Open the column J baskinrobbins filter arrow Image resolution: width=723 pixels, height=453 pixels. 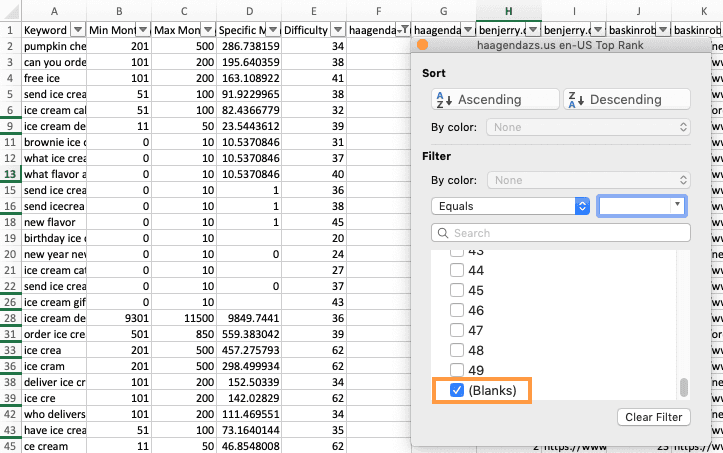point(661,30)
